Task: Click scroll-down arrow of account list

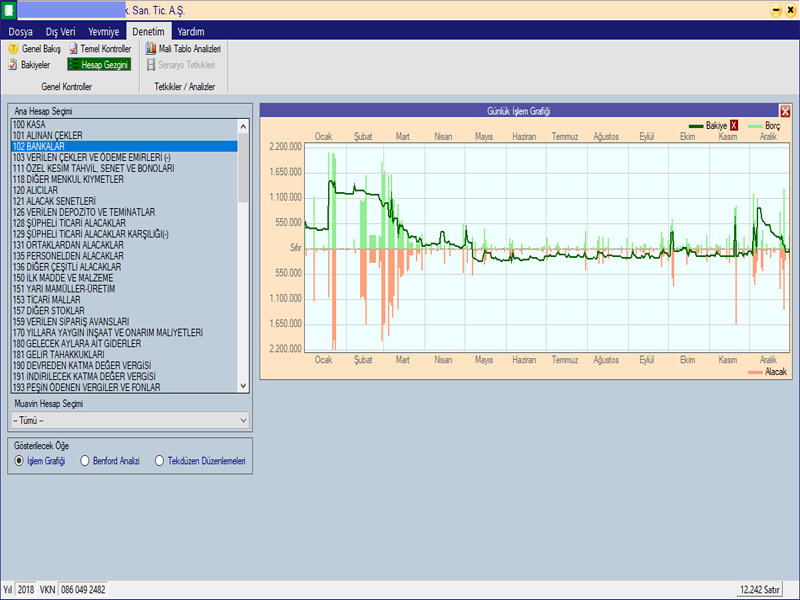Action: 243,386
